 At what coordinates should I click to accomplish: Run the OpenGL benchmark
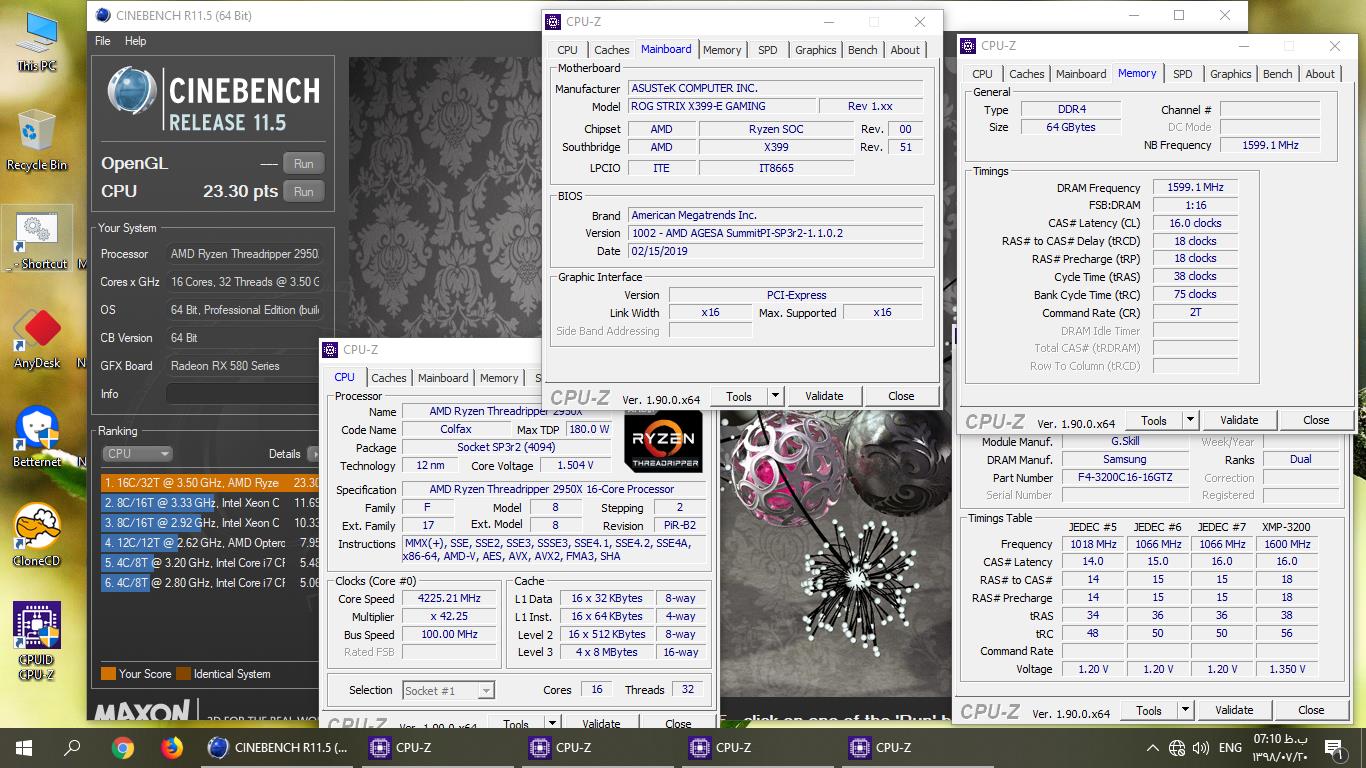pos(304,164)
